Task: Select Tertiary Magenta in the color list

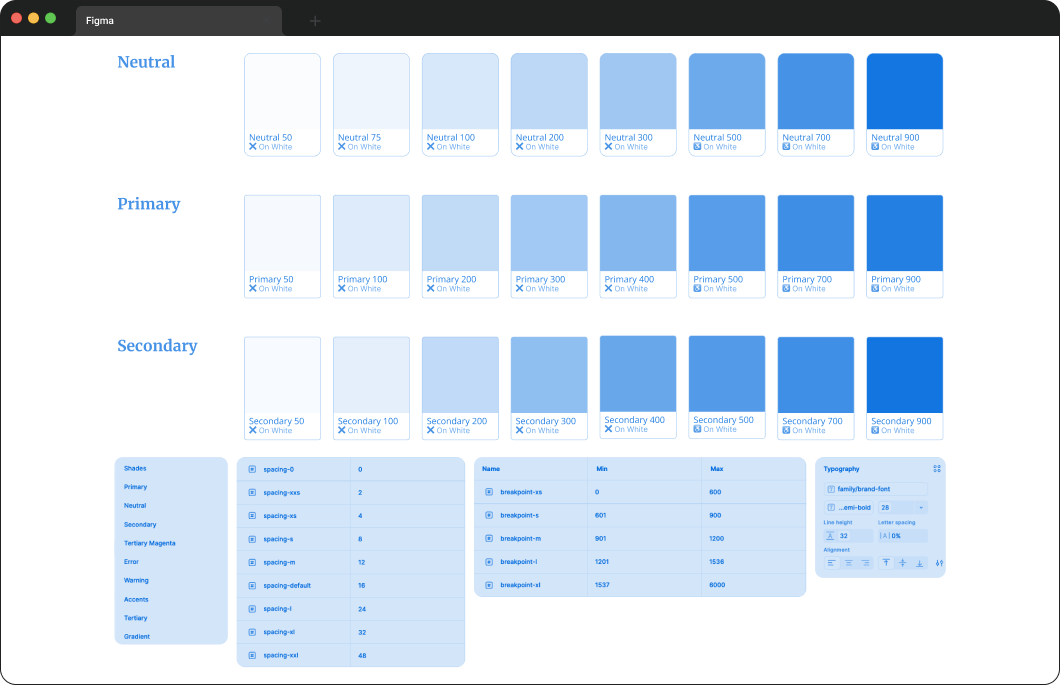Action: [x=150, y=543]
